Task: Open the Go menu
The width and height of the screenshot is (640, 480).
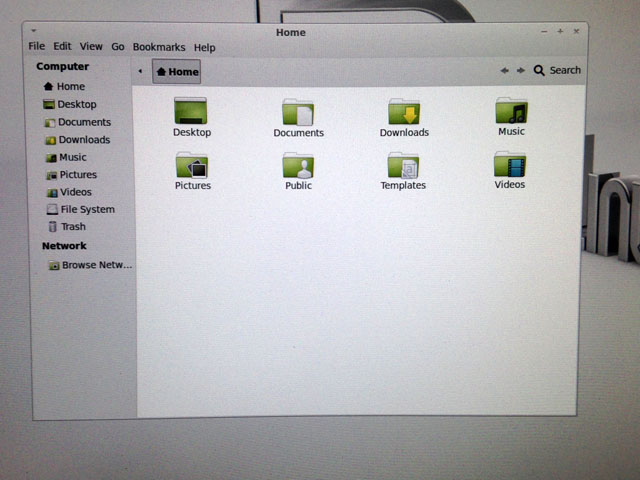Action: click(x=118, y=47)
